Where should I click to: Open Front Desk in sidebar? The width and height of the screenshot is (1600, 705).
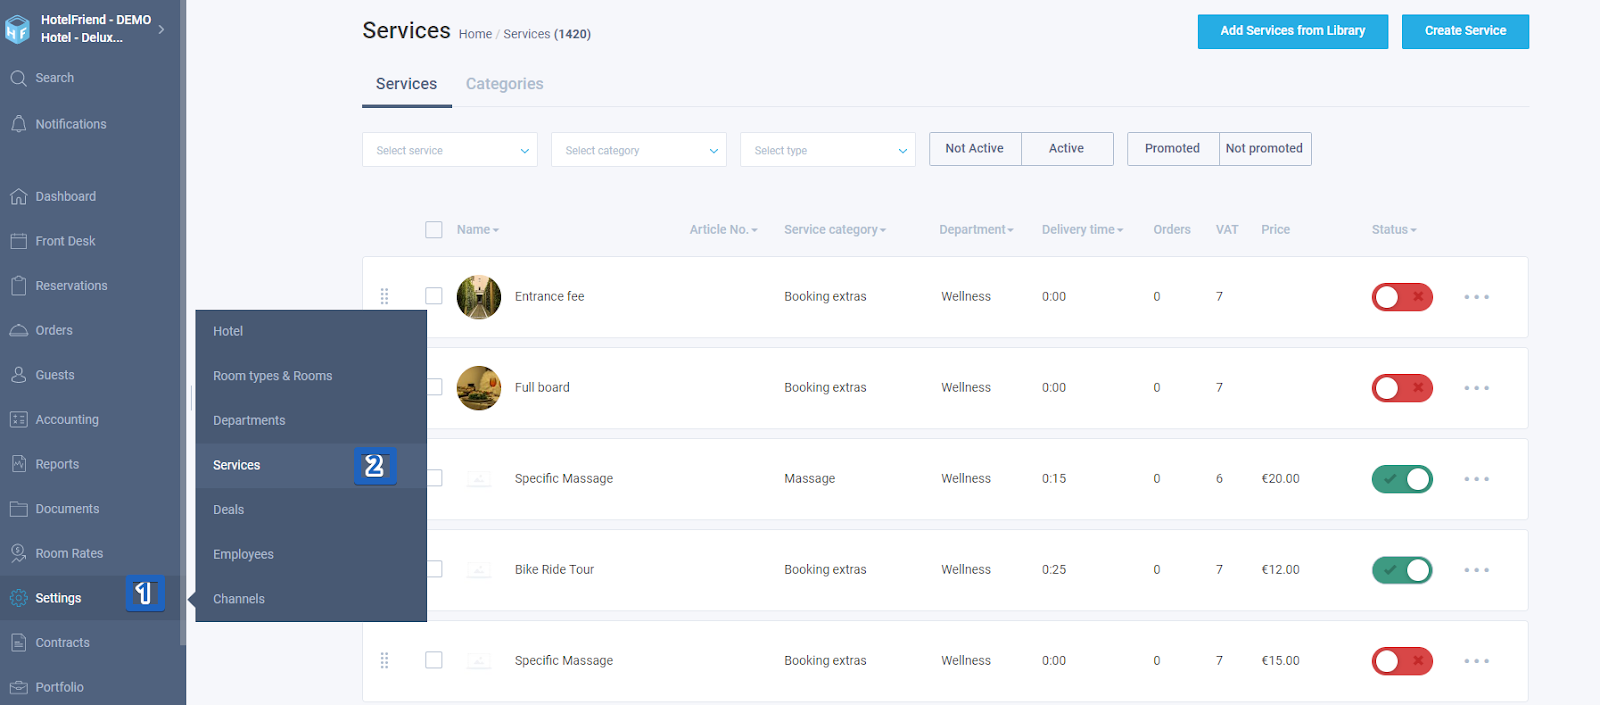click(x=65, y=241)
